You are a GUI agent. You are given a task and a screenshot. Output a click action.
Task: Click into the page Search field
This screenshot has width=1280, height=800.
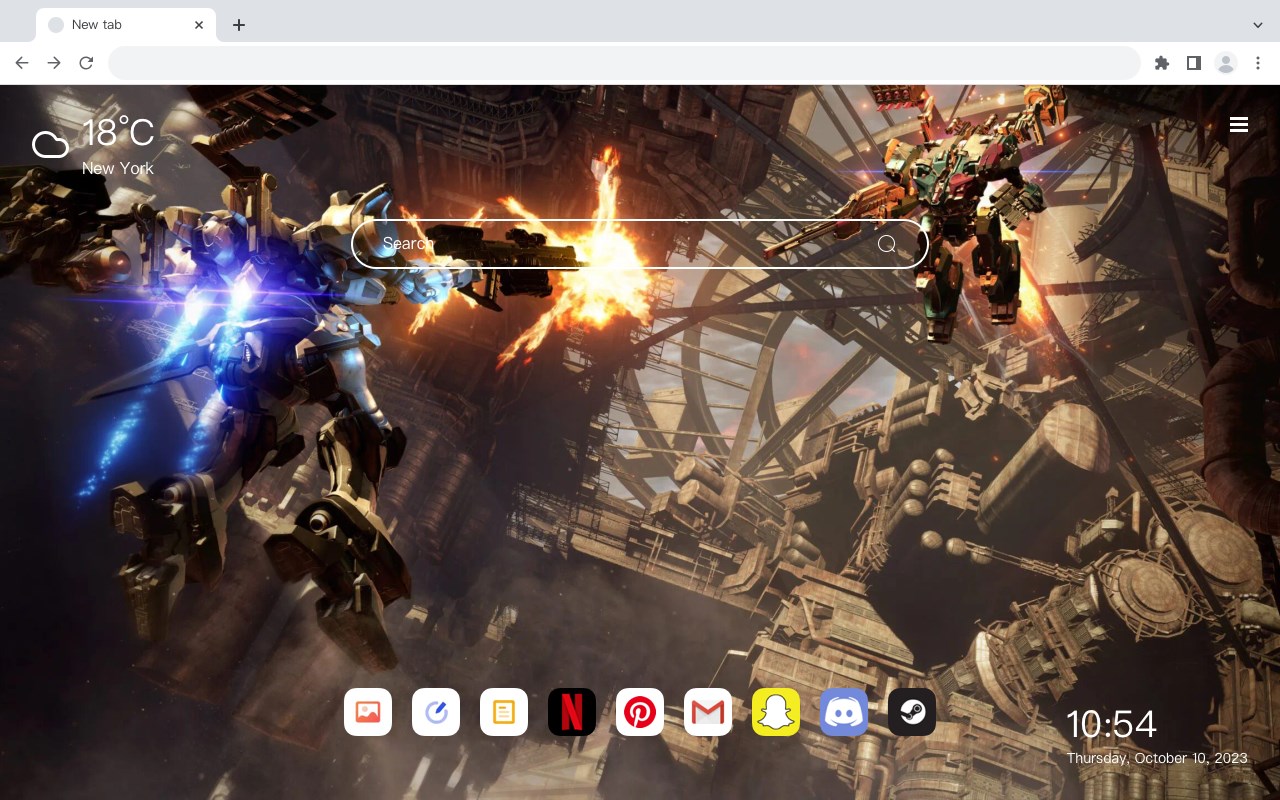(640, 244)
